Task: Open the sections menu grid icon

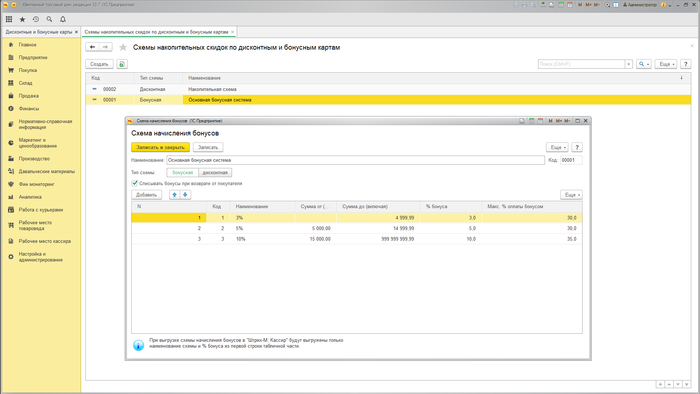Action: pyautogui.click(x=9, y=19)
